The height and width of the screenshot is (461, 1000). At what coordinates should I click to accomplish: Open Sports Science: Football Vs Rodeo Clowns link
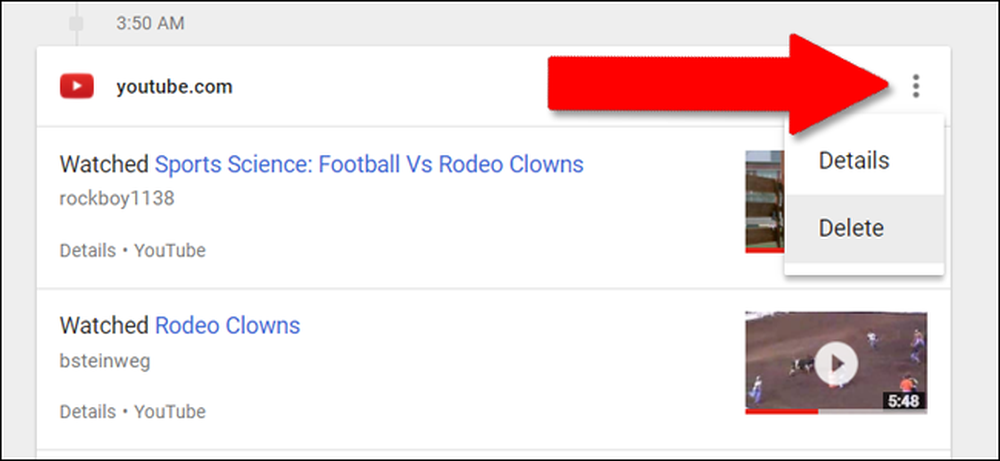(x=369, y=165)
